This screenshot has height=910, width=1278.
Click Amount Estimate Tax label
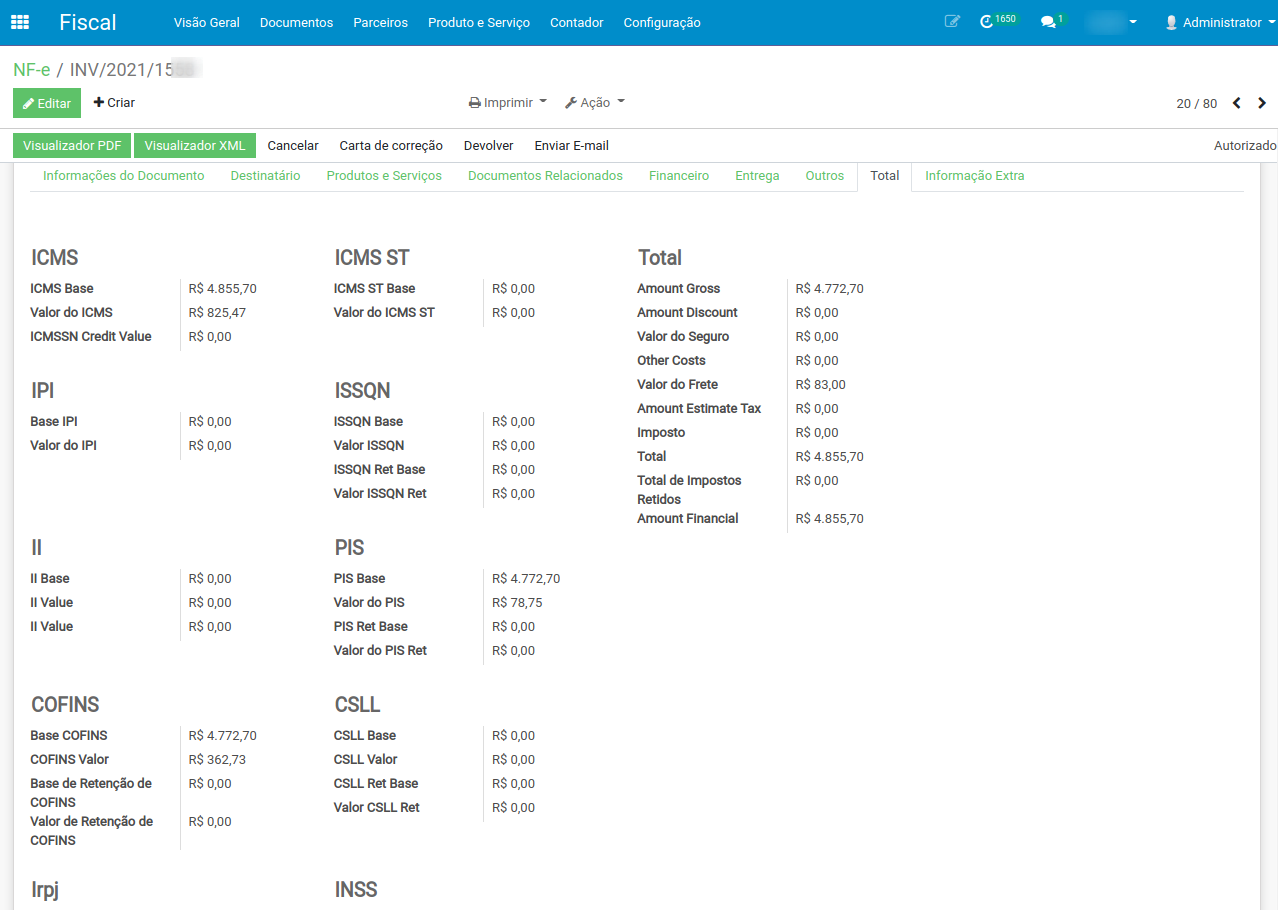click(x=699, y=408)
